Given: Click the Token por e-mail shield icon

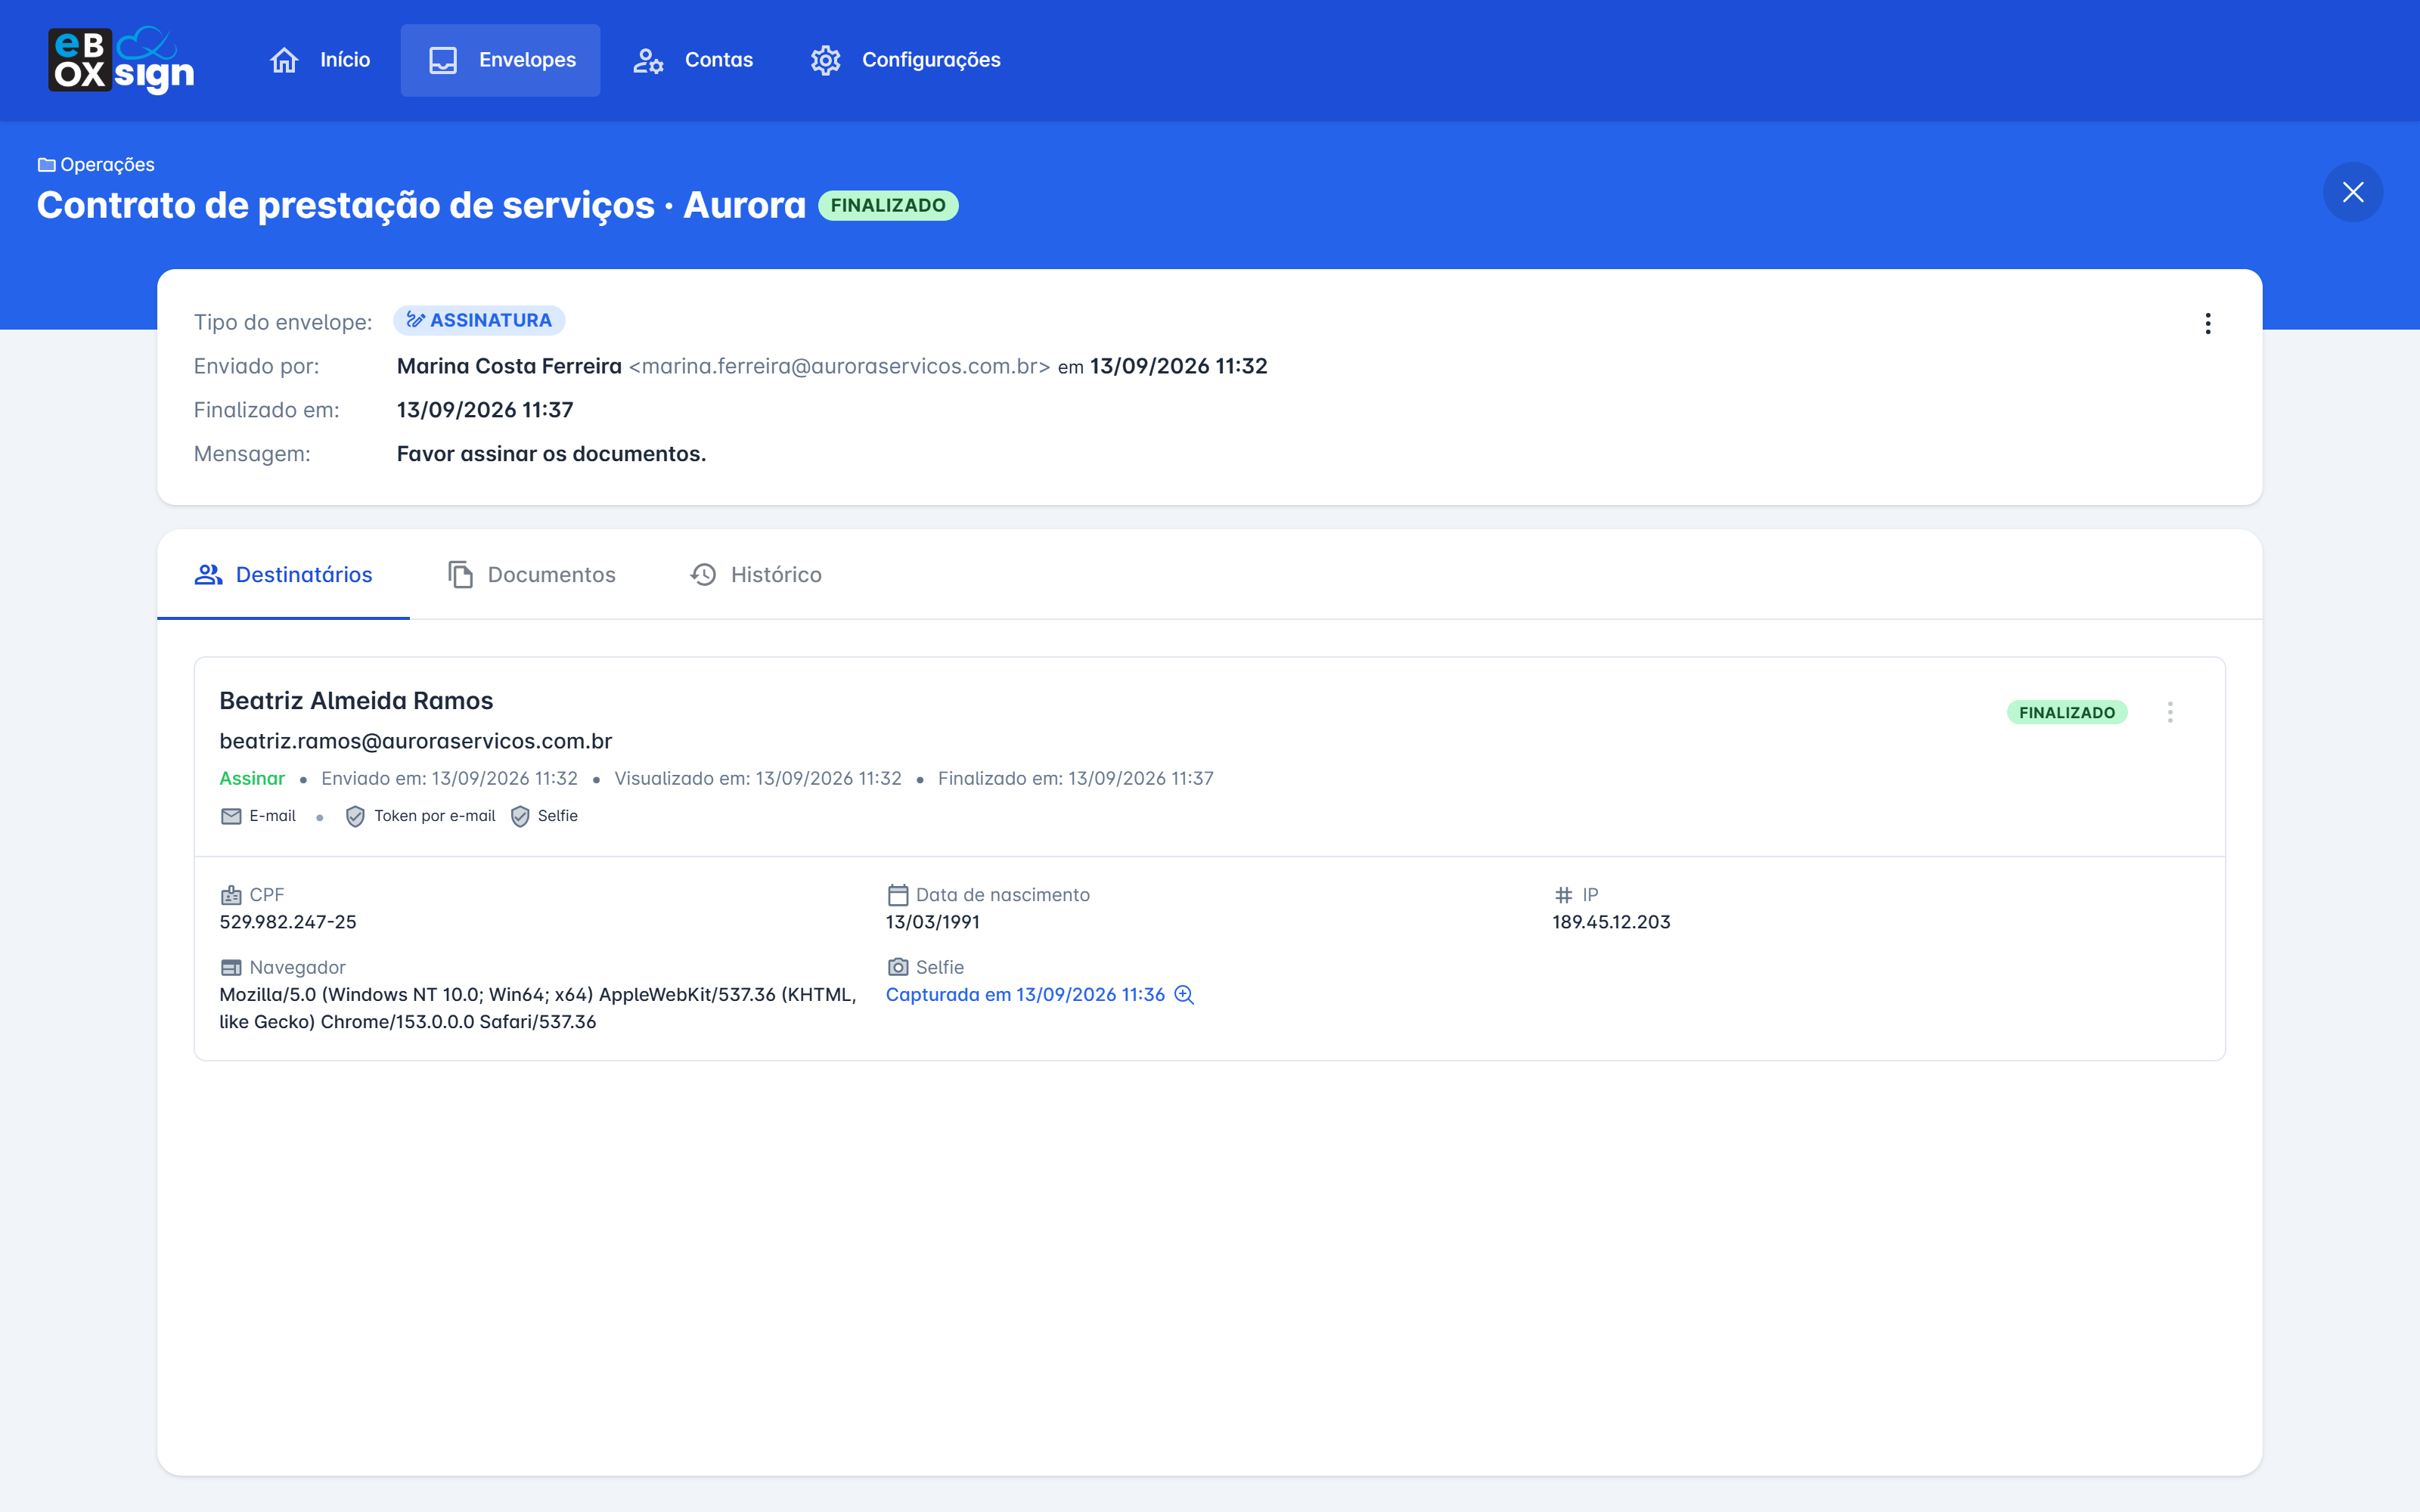Looking at the screenshot, I should (x=355, y=816).
